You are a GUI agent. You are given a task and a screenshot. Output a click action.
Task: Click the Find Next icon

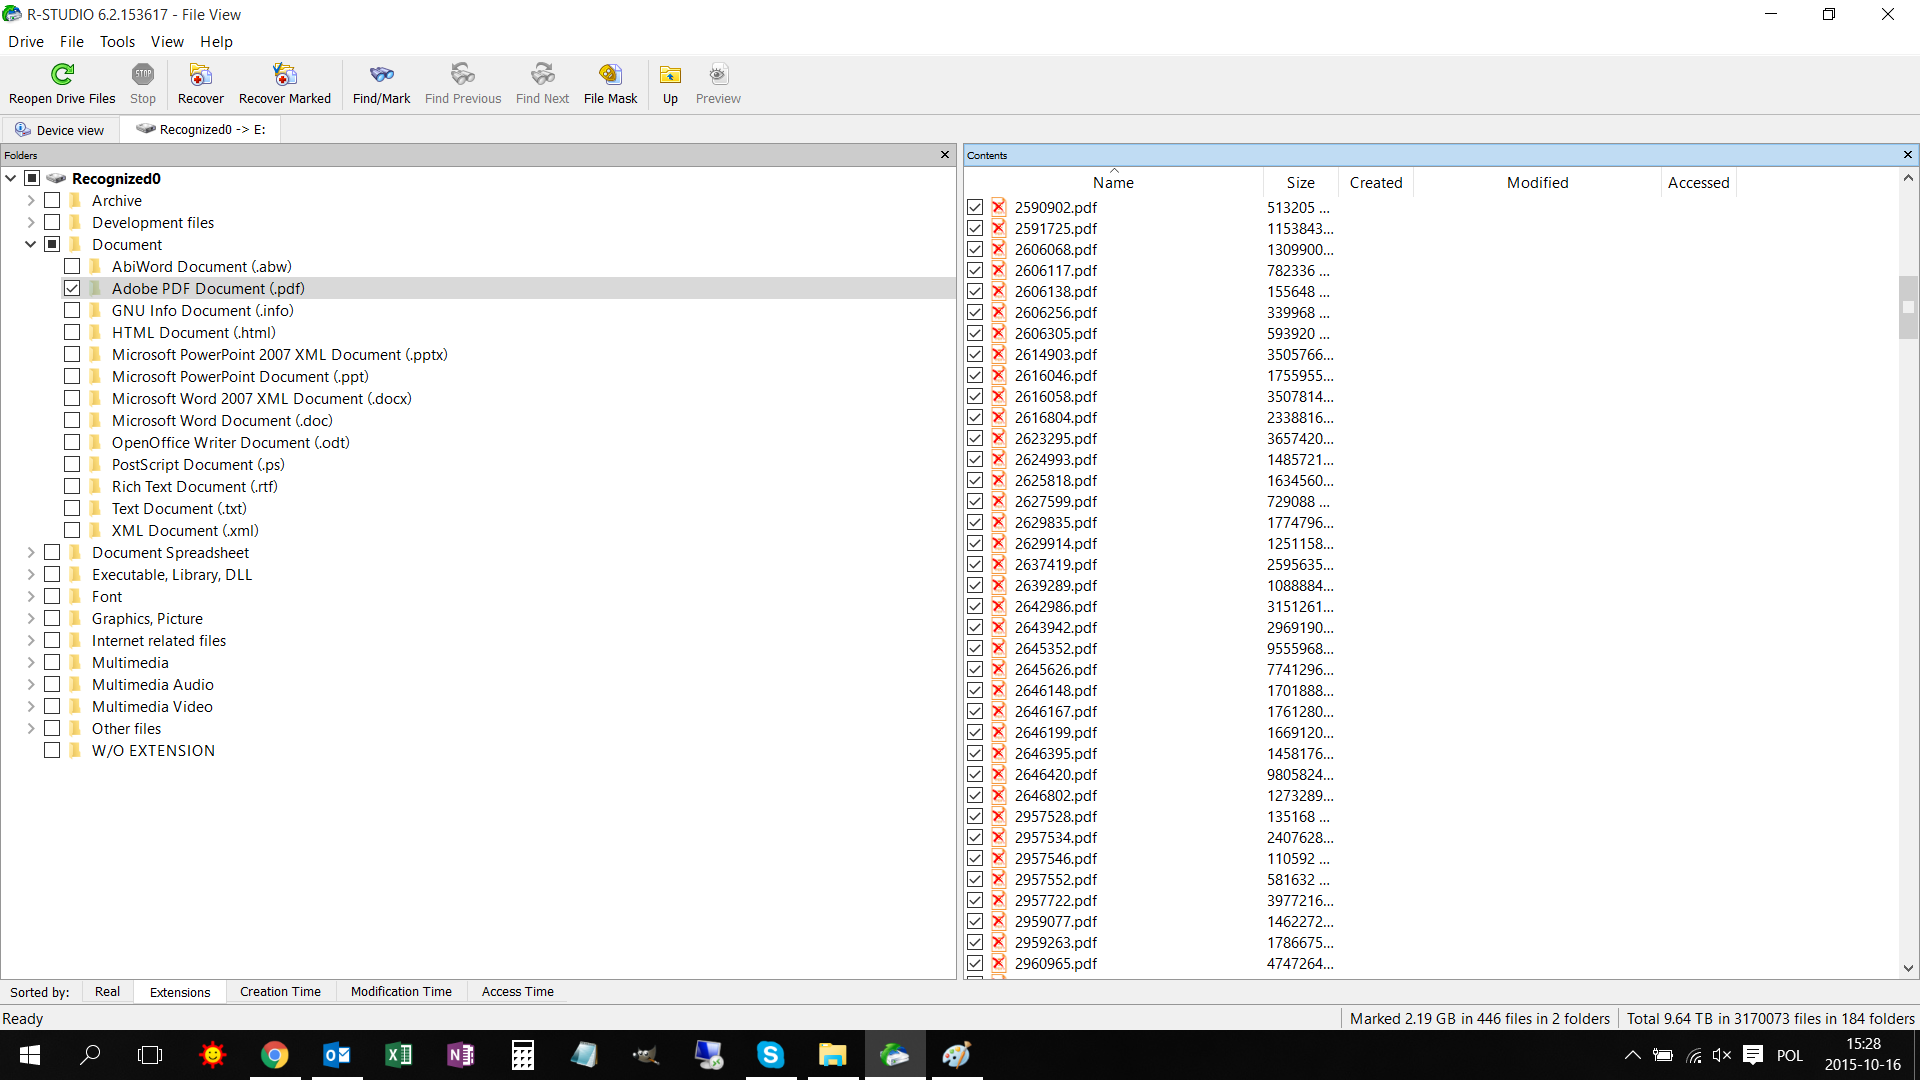pyautogui.click(x=542, y=75)
